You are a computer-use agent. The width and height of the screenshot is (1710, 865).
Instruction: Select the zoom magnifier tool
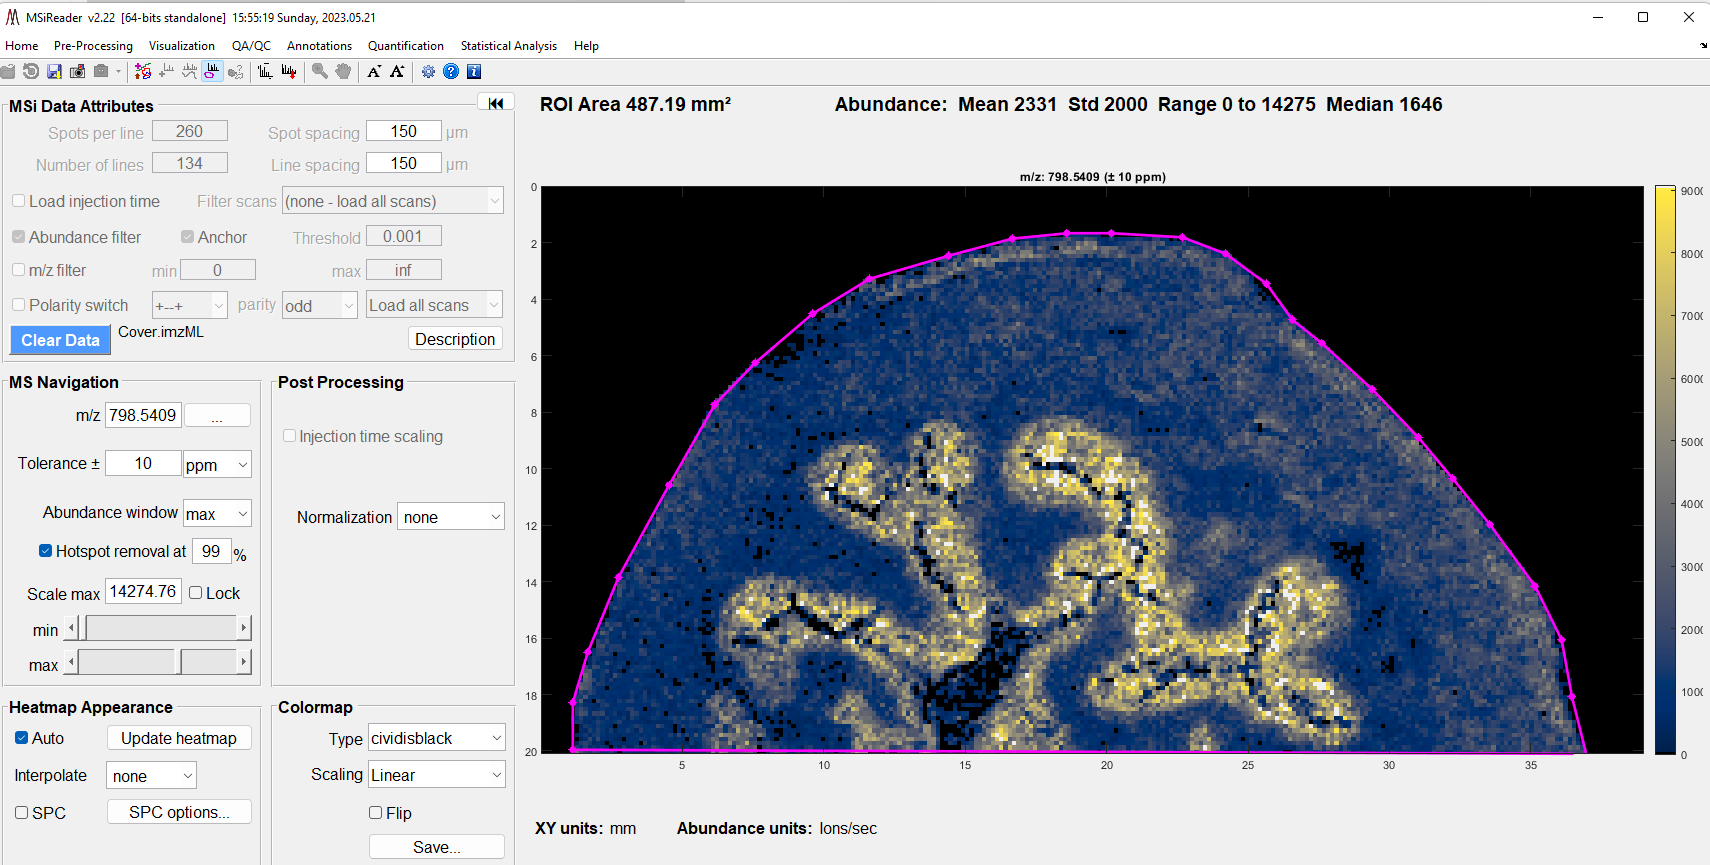[320, 71]
